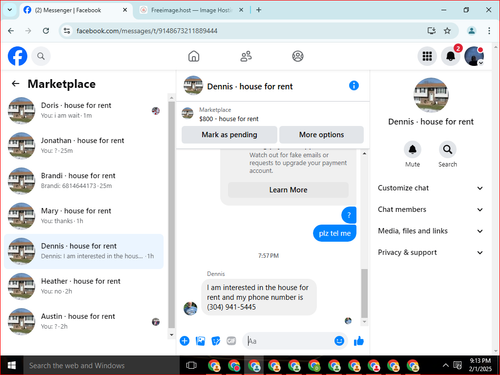Viewport: 500px width, 375px height.
Task: Show hidden system tray icons
Action: click(446, 365)
